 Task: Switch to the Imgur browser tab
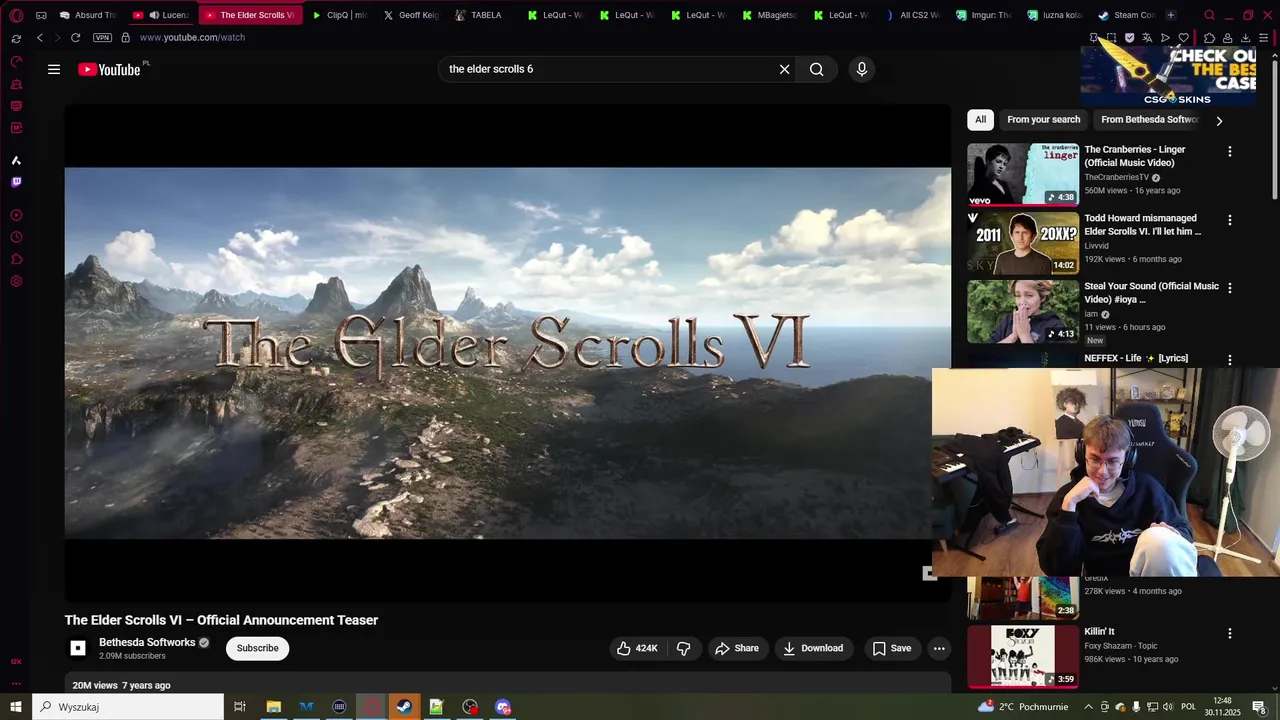pyautogui.click(x=984, y=15)
